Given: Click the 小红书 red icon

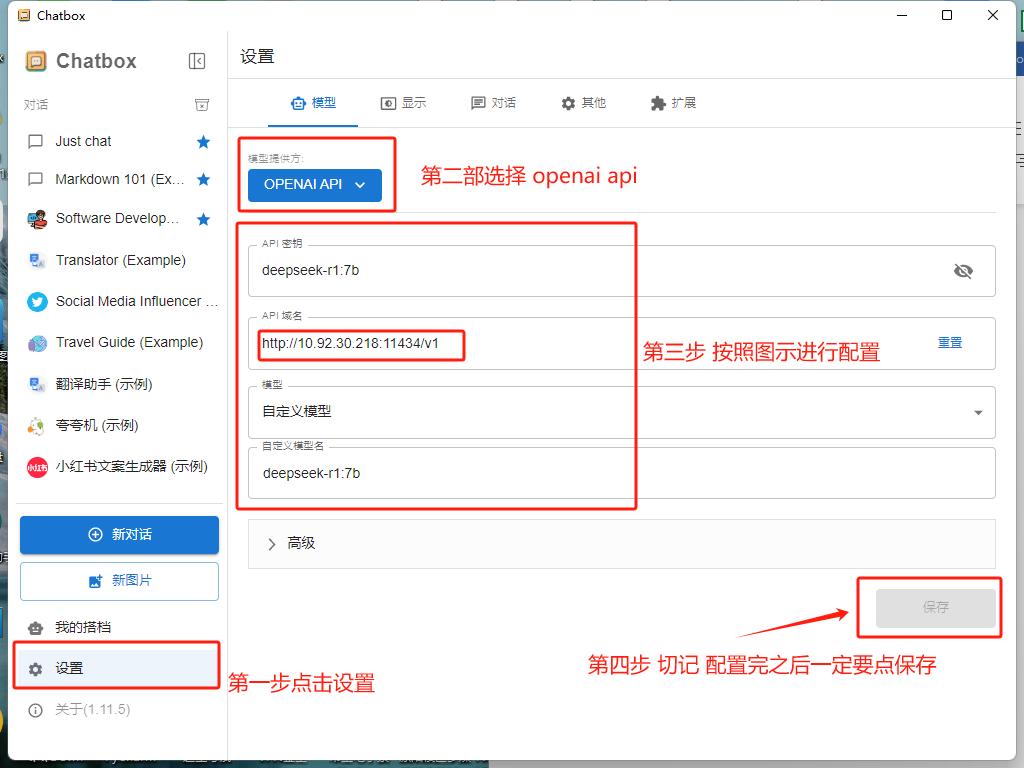Looking at the screenshot, I should 37,467.
